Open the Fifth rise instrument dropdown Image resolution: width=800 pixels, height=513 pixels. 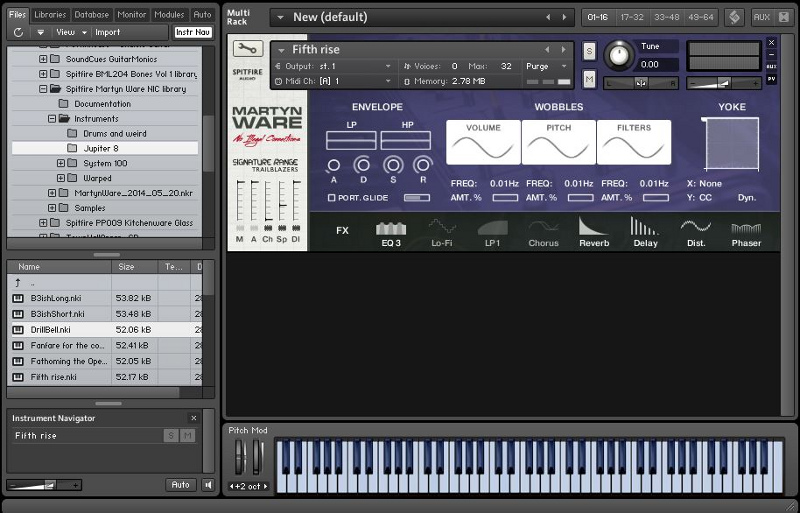click(281, 50)
